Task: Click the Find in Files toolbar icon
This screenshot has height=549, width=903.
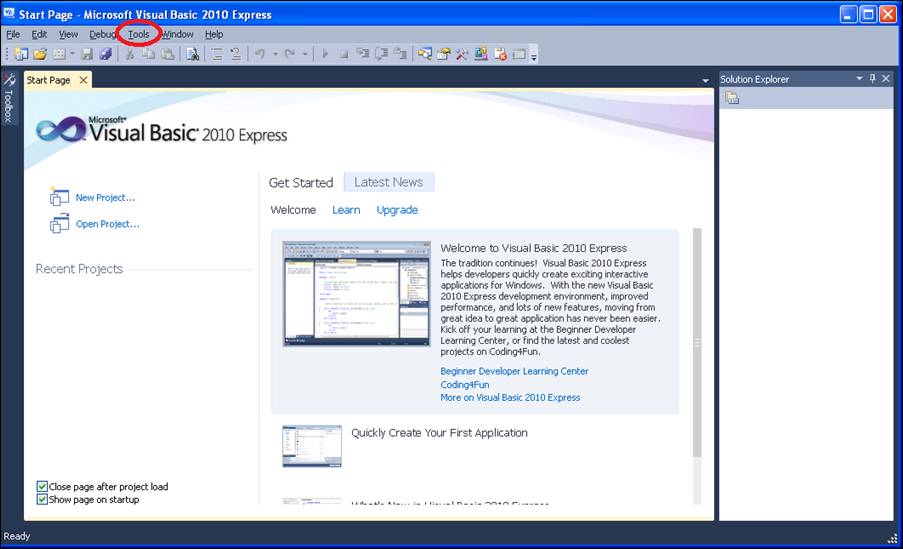Action: (193, 54)
